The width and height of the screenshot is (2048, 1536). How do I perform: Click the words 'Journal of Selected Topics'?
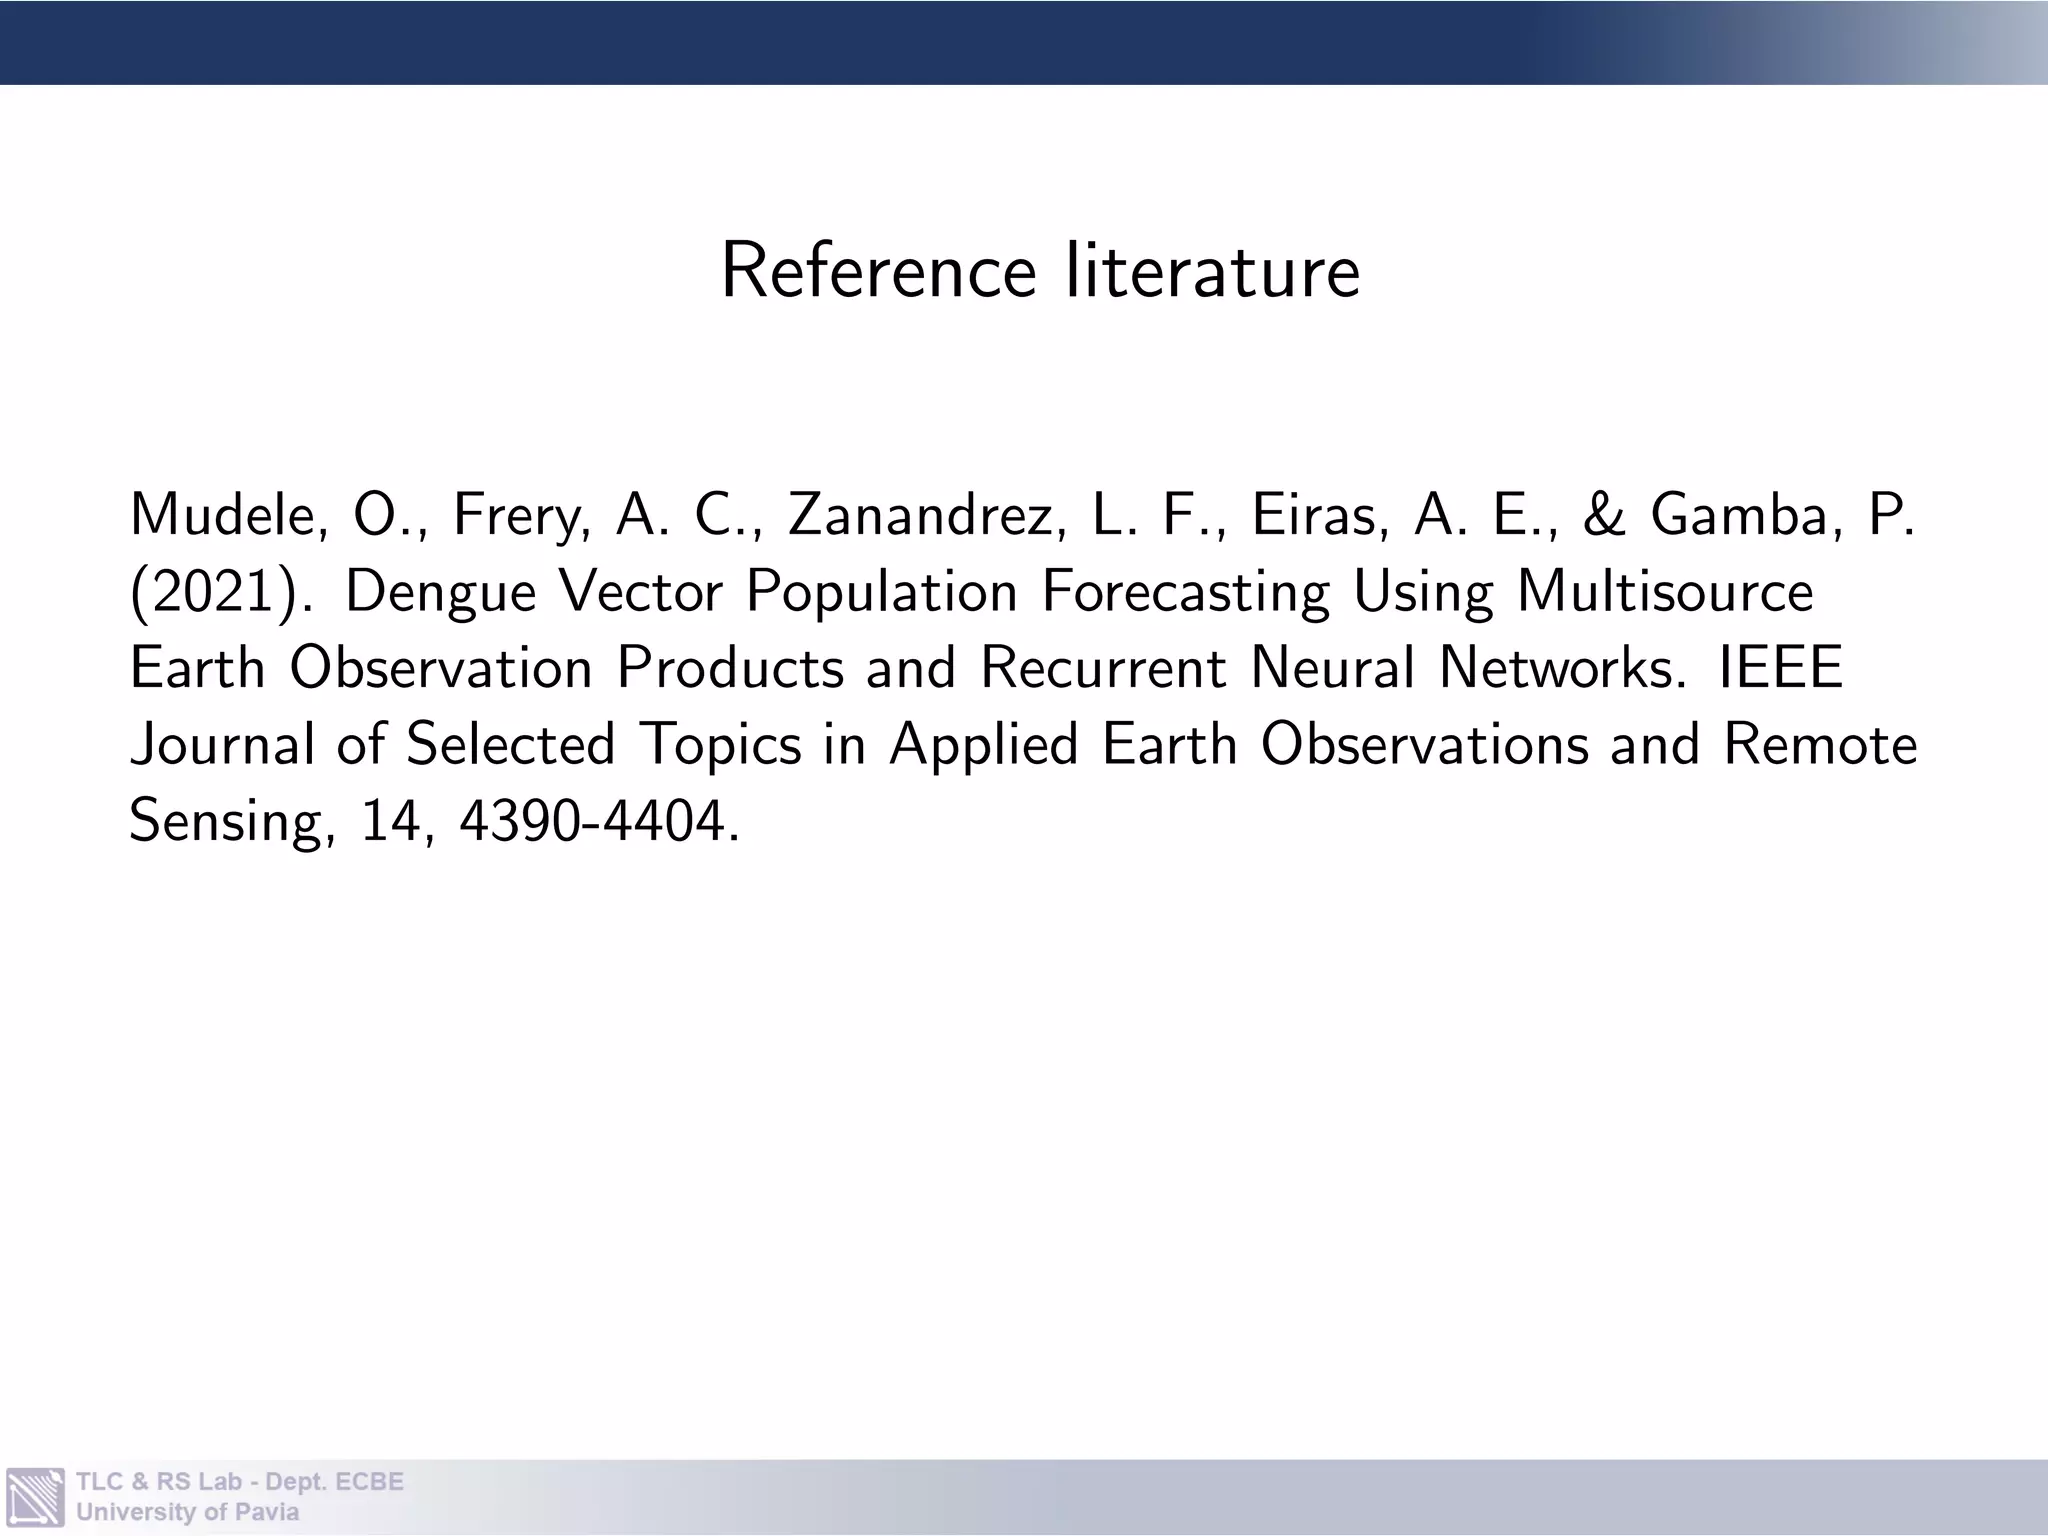coord(466,745)
